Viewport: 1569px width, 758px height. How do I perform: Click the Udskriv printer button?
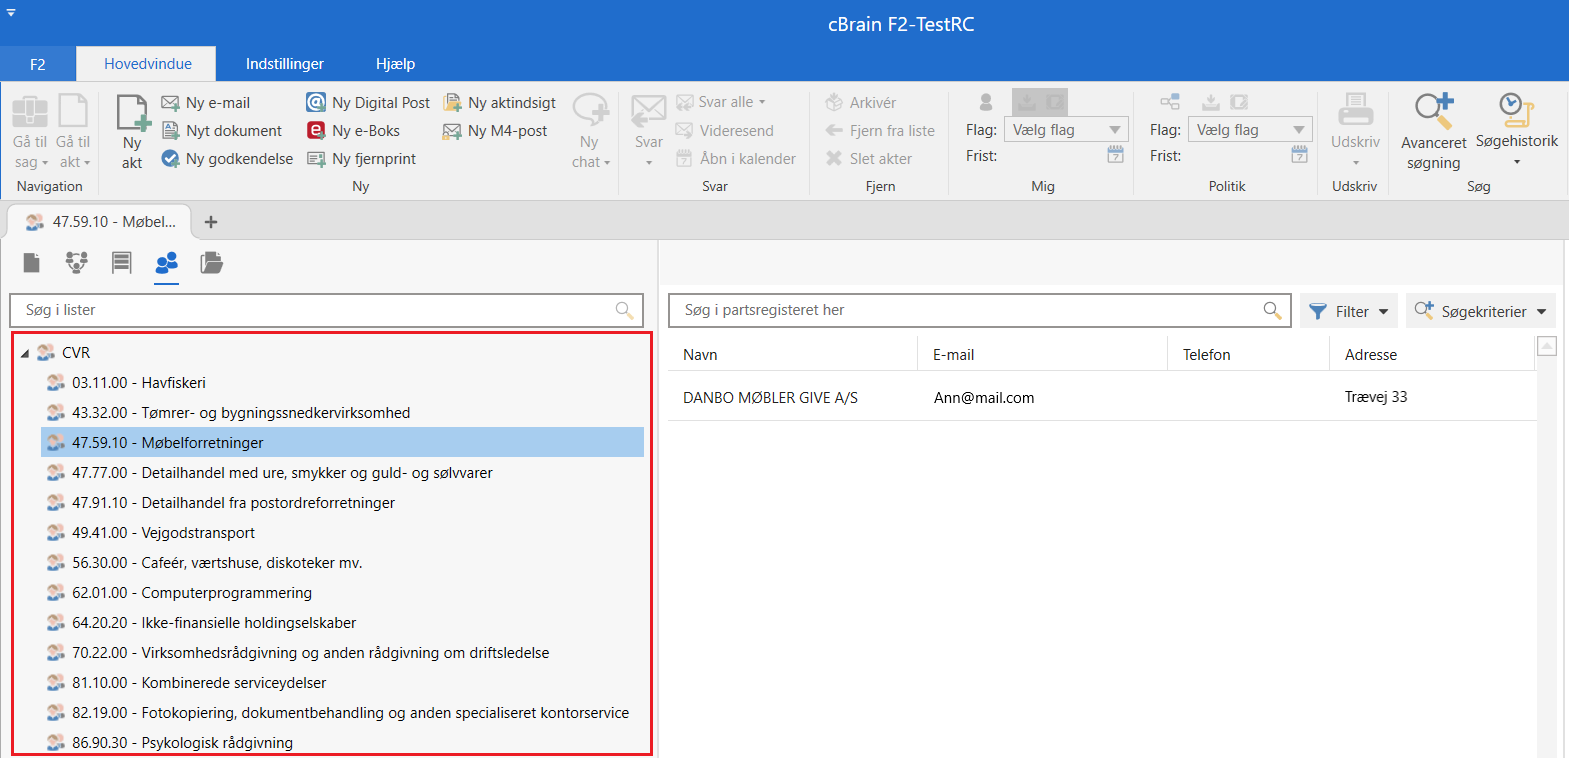coord(1355,130)
